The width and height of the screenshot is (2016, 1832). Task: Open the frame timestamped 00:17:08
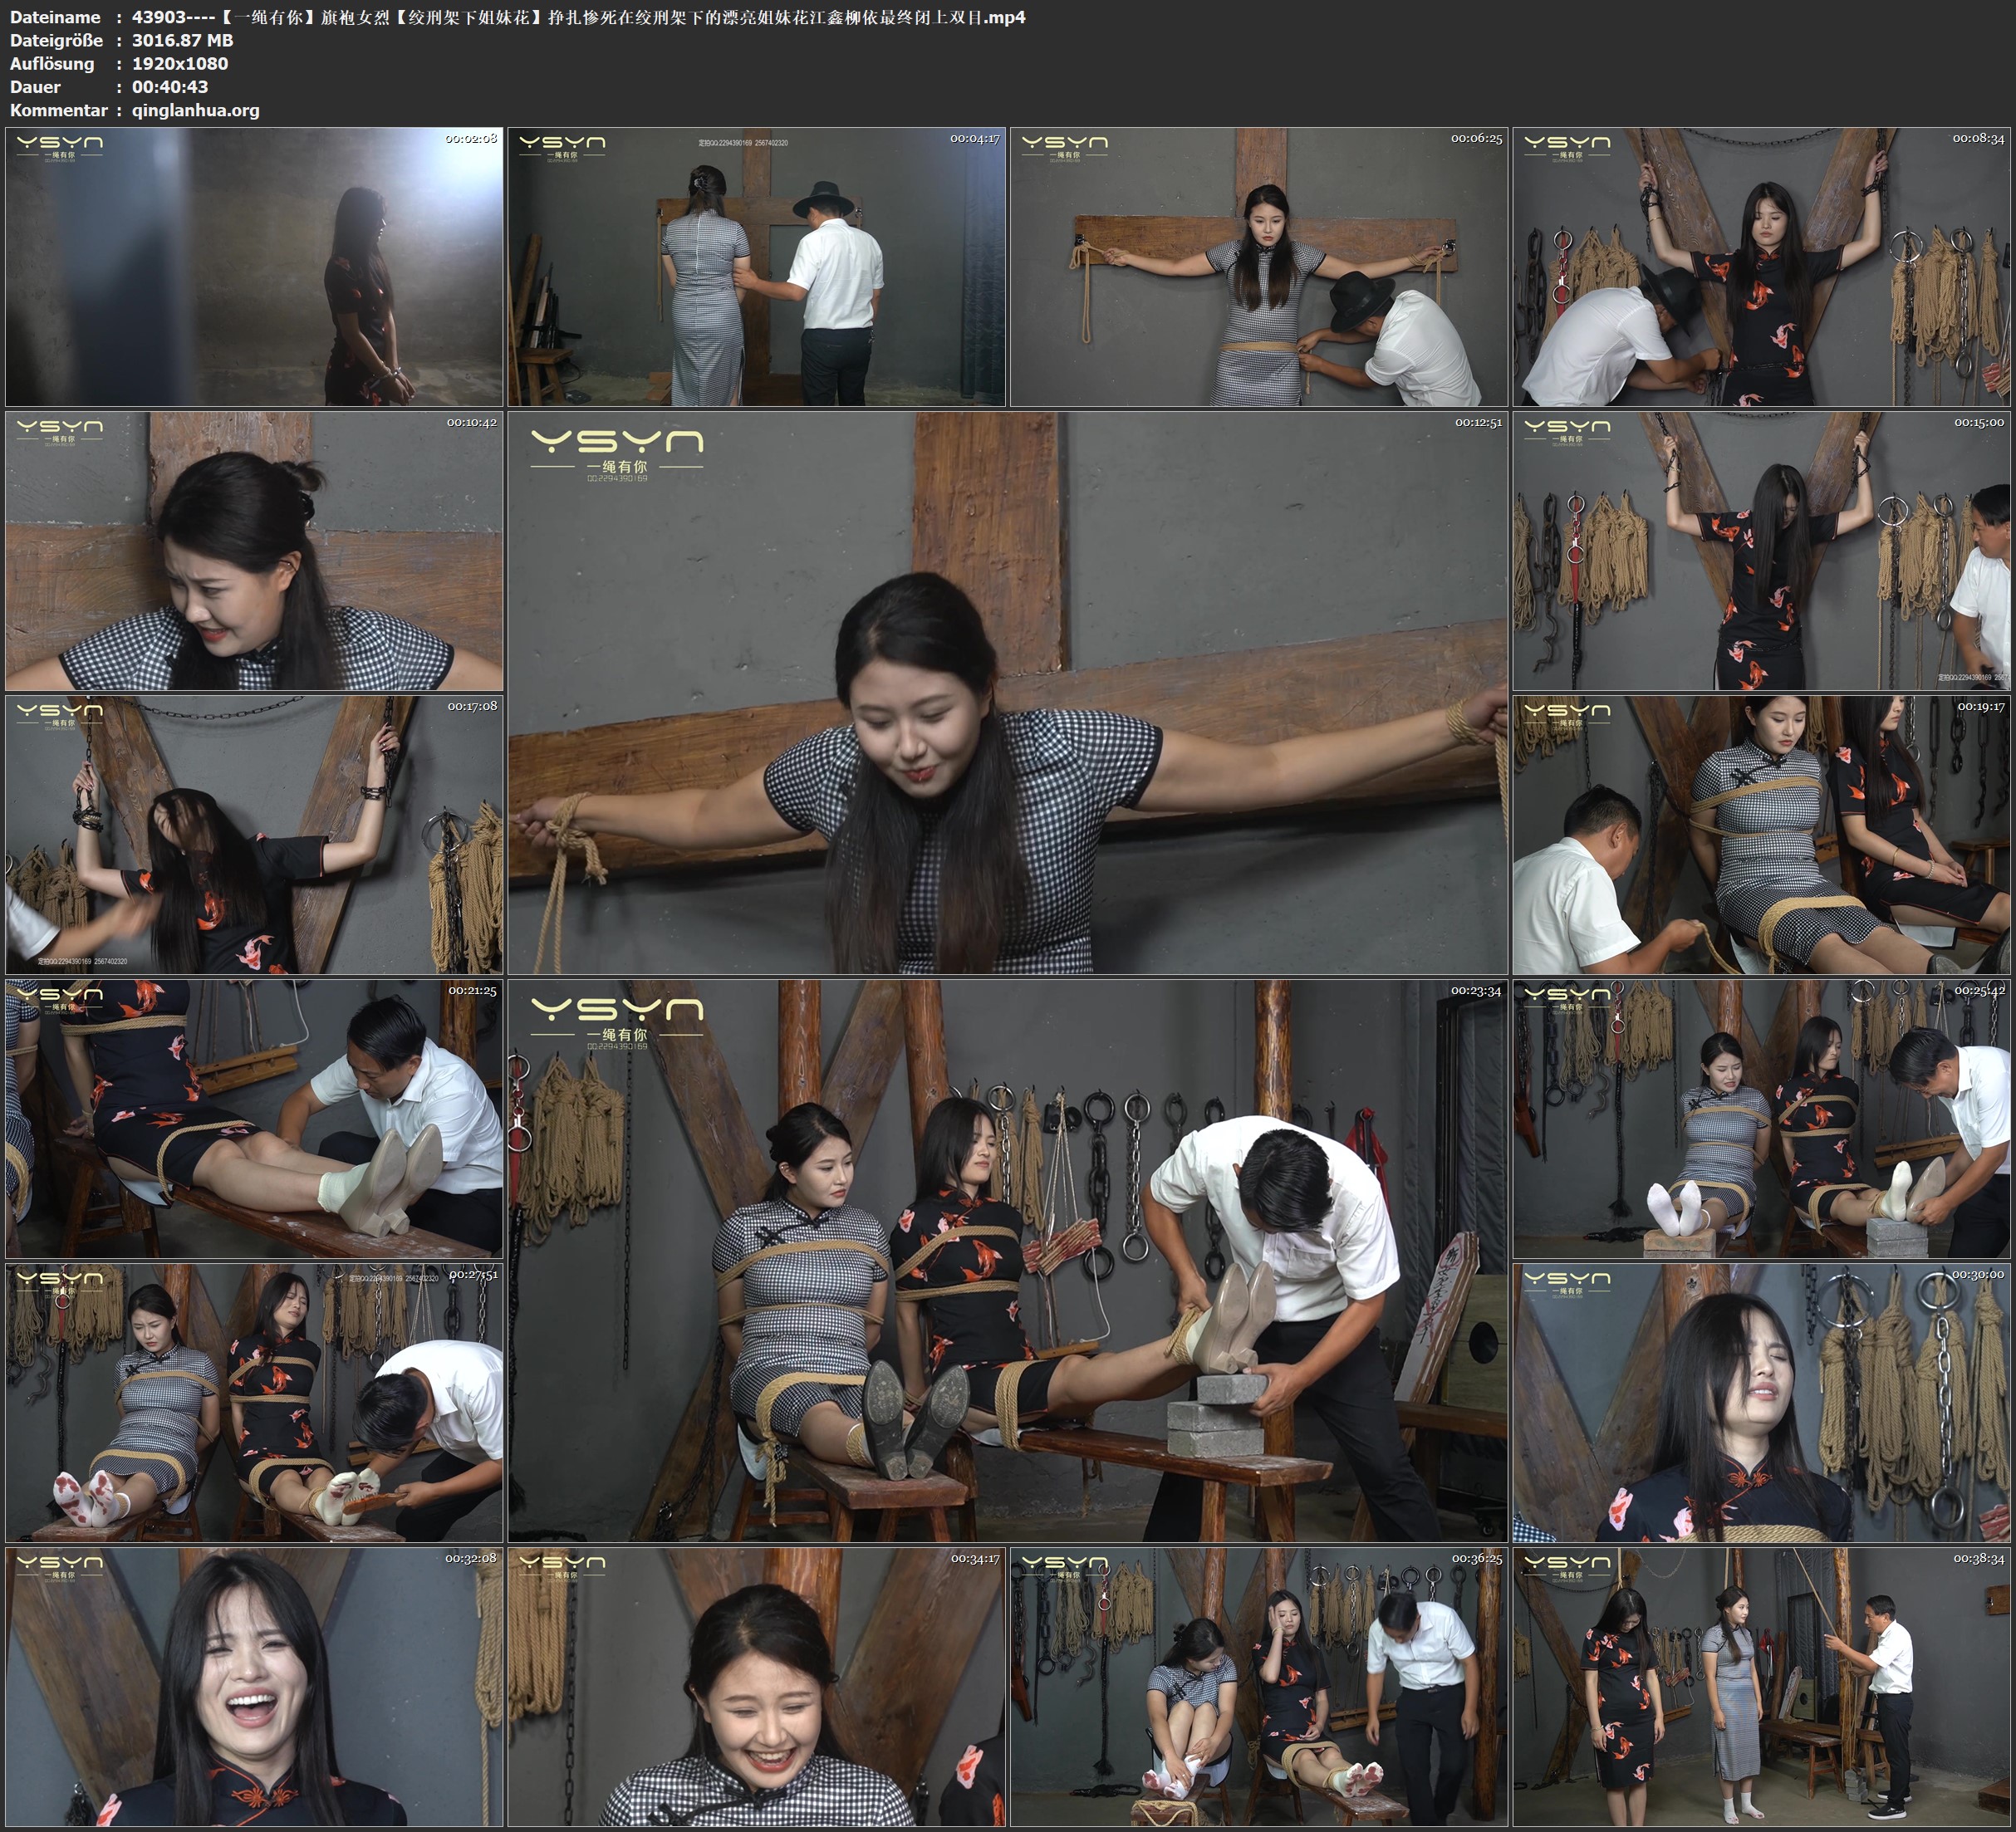[254, 834]
